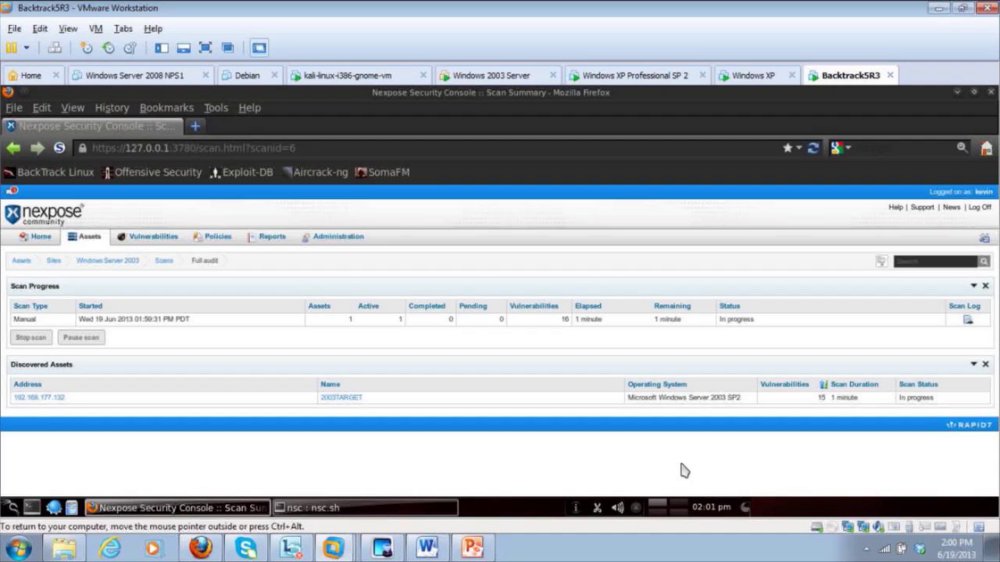Image resolution: width=1000 pixels, height=562 pixels.
Task: Select nsc : nsc.sh taskbar window
Action: (x=365, y=508)
